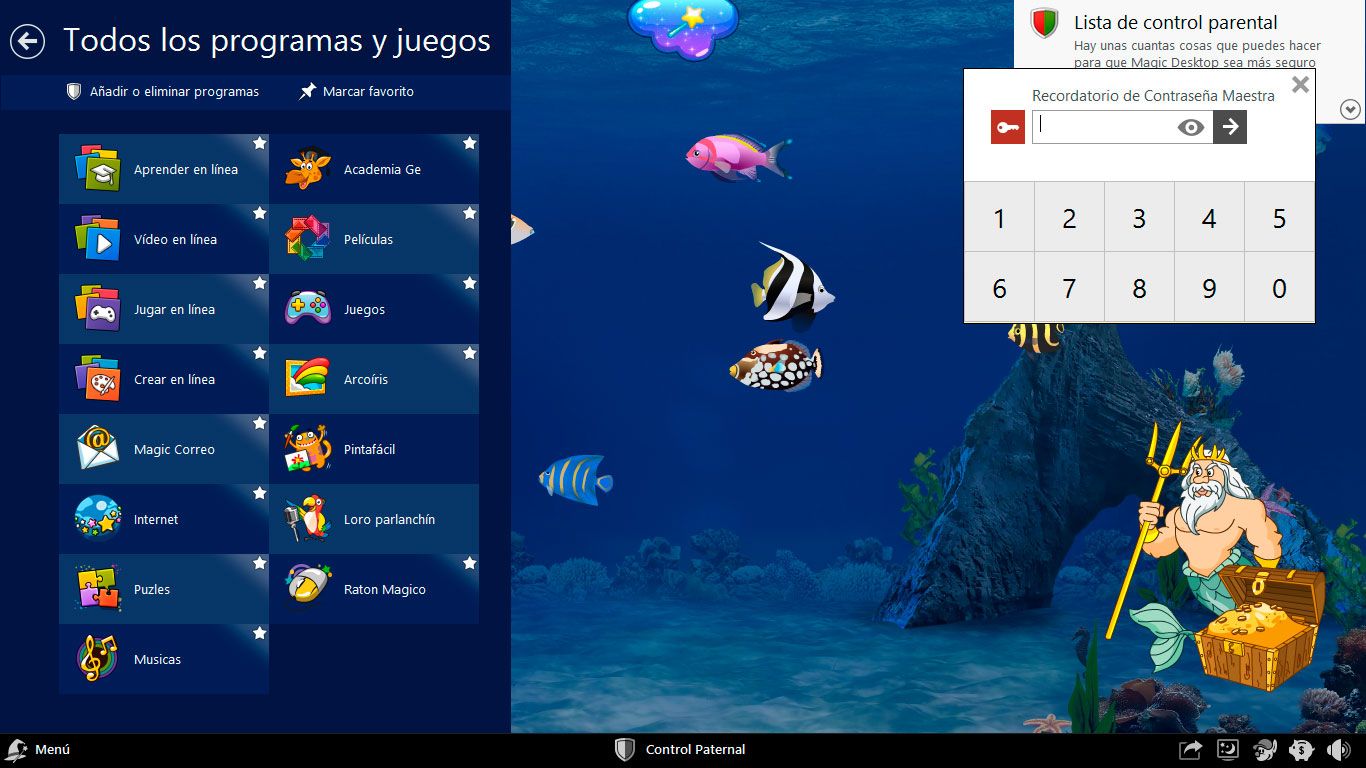Image resolution: width=1366 pixels, height=768 pixels.
Task: Click the magic wand cloud icon
Action: click(x=684, y=25)
